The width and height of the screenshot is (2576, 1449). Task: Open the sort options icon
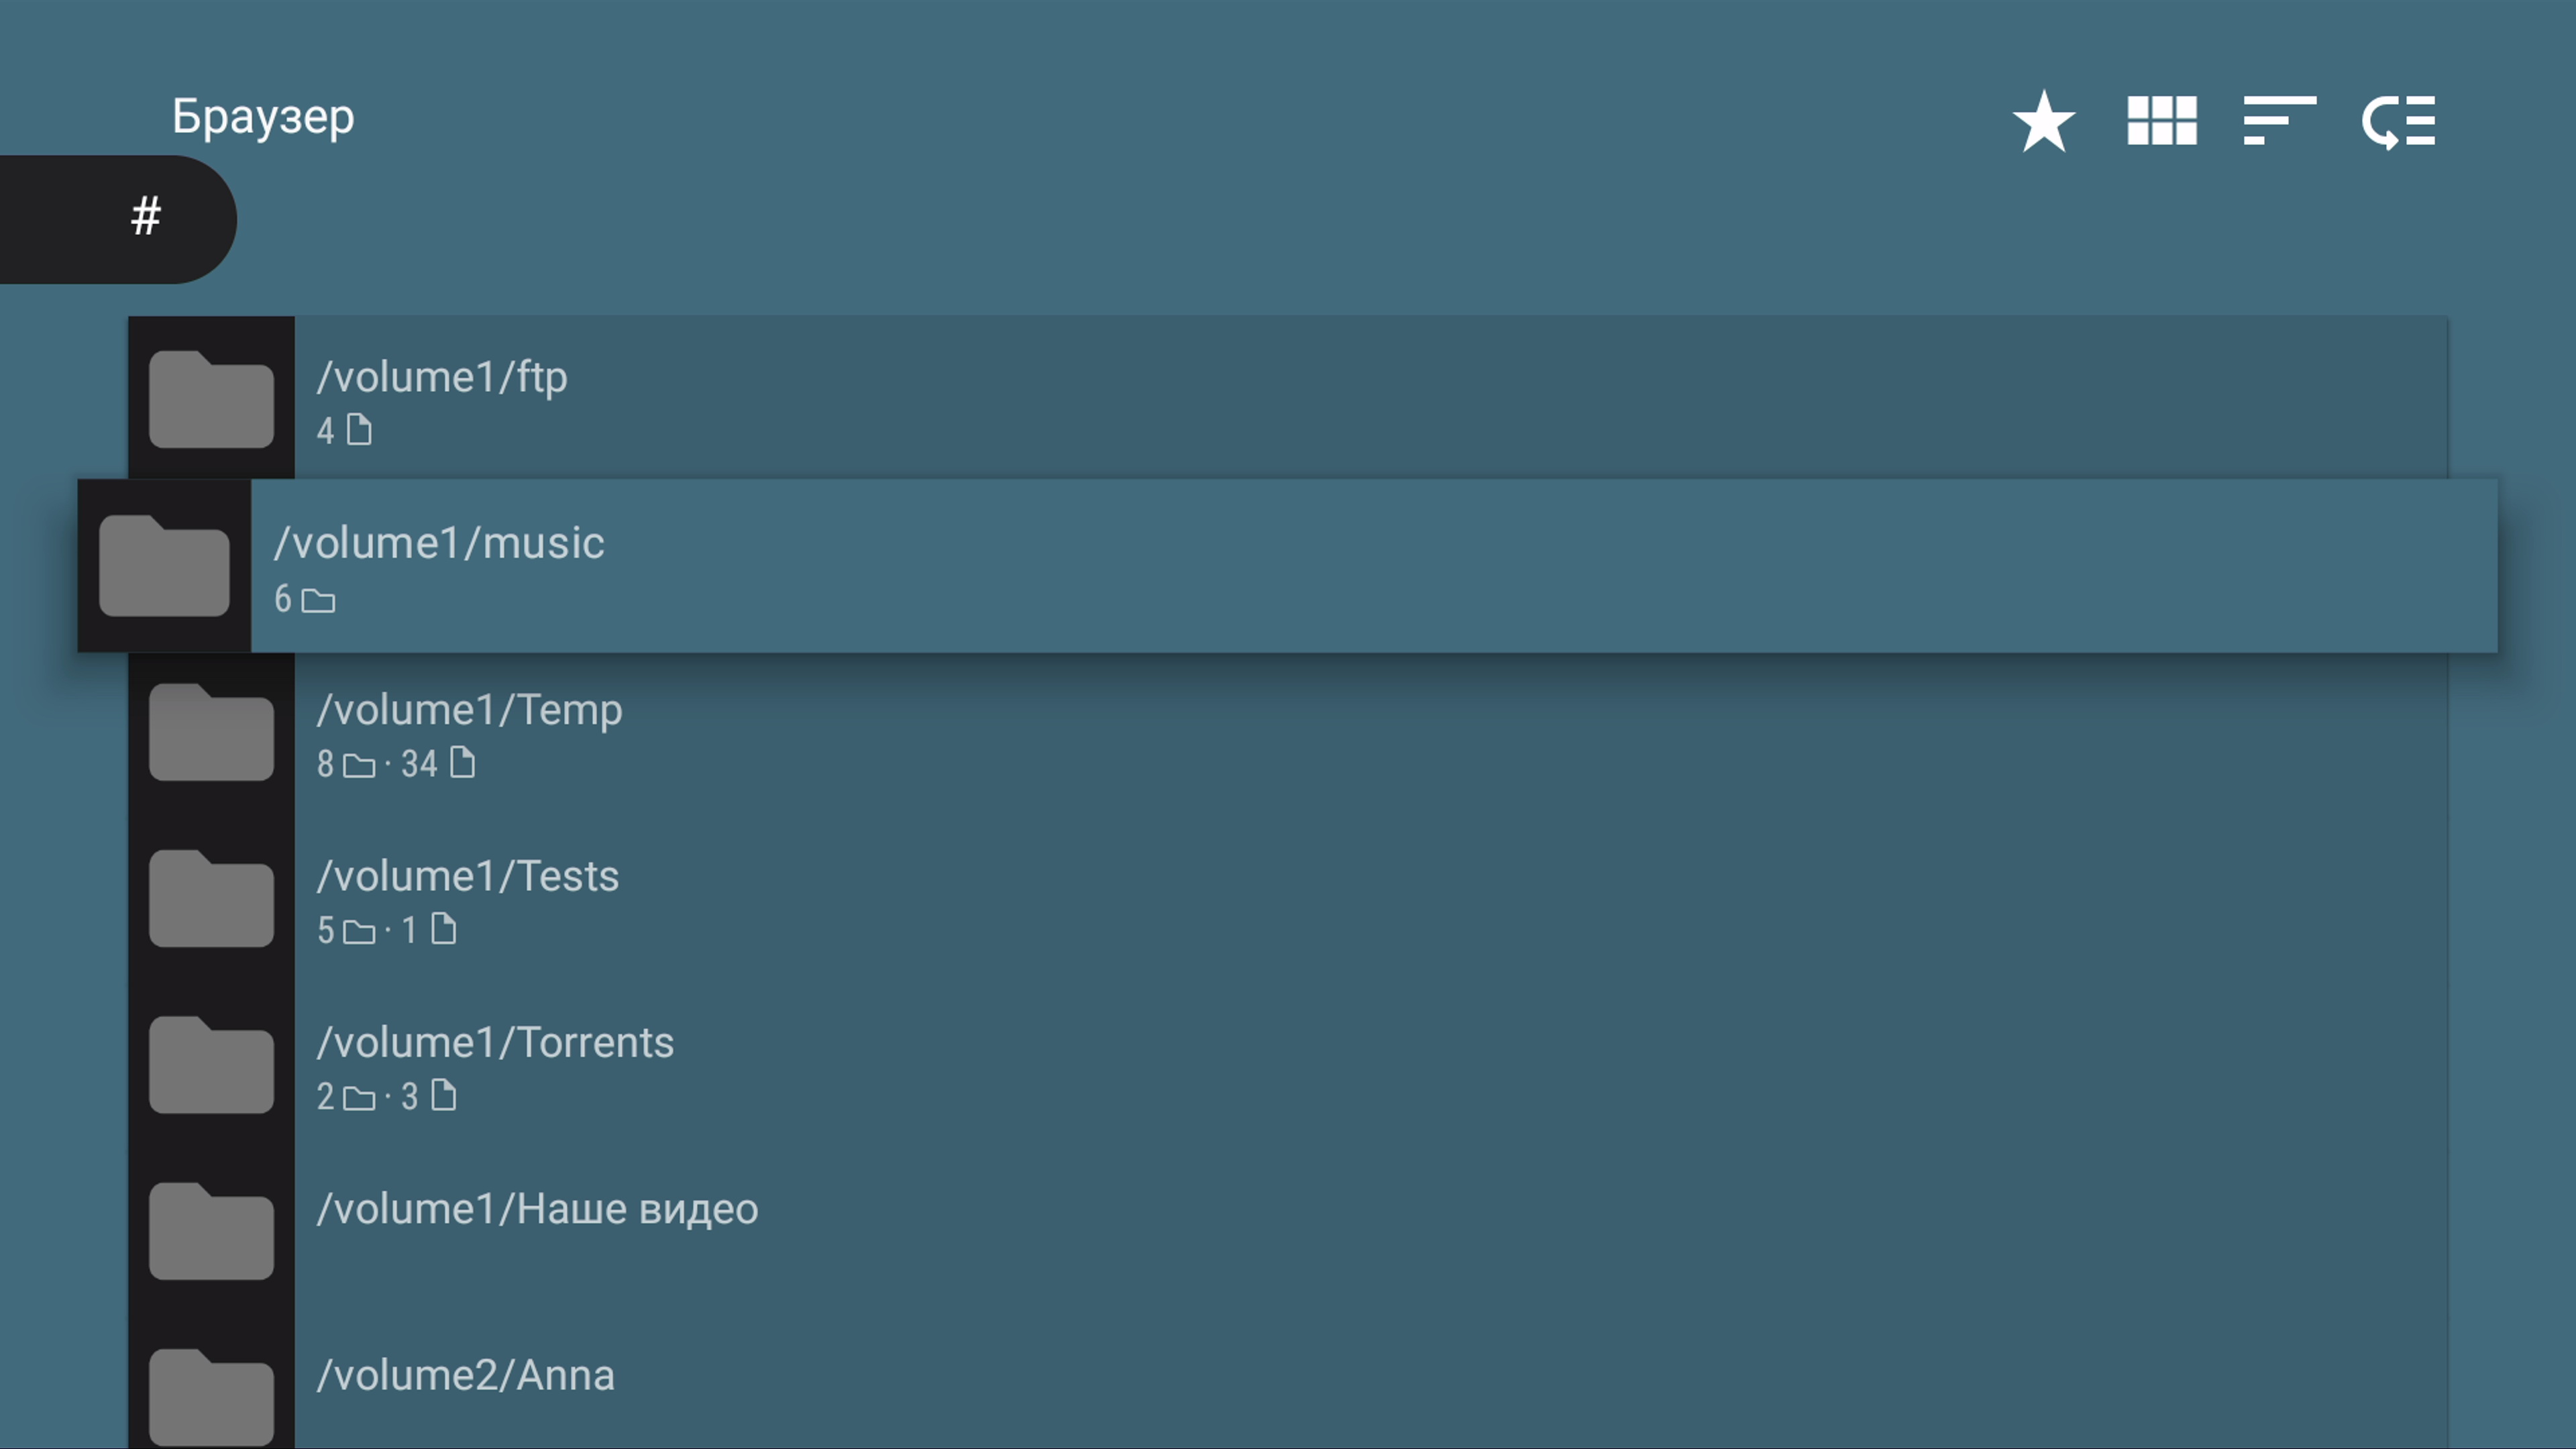tap(2279, 121)
